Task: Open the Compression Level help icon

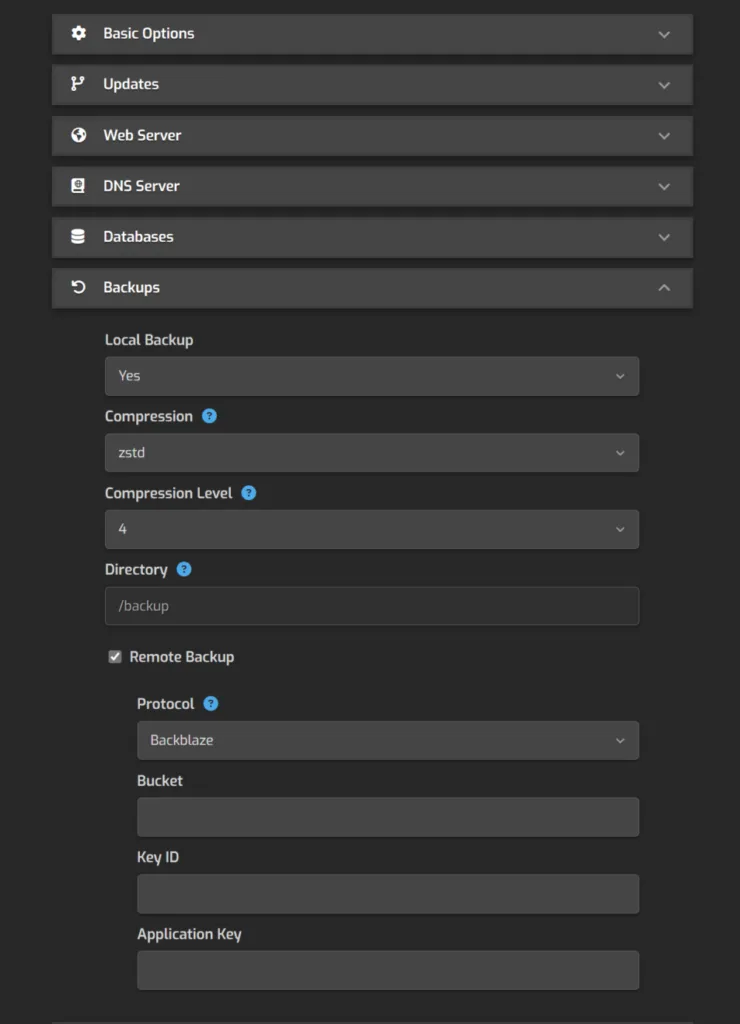Action: pos(249,493)
